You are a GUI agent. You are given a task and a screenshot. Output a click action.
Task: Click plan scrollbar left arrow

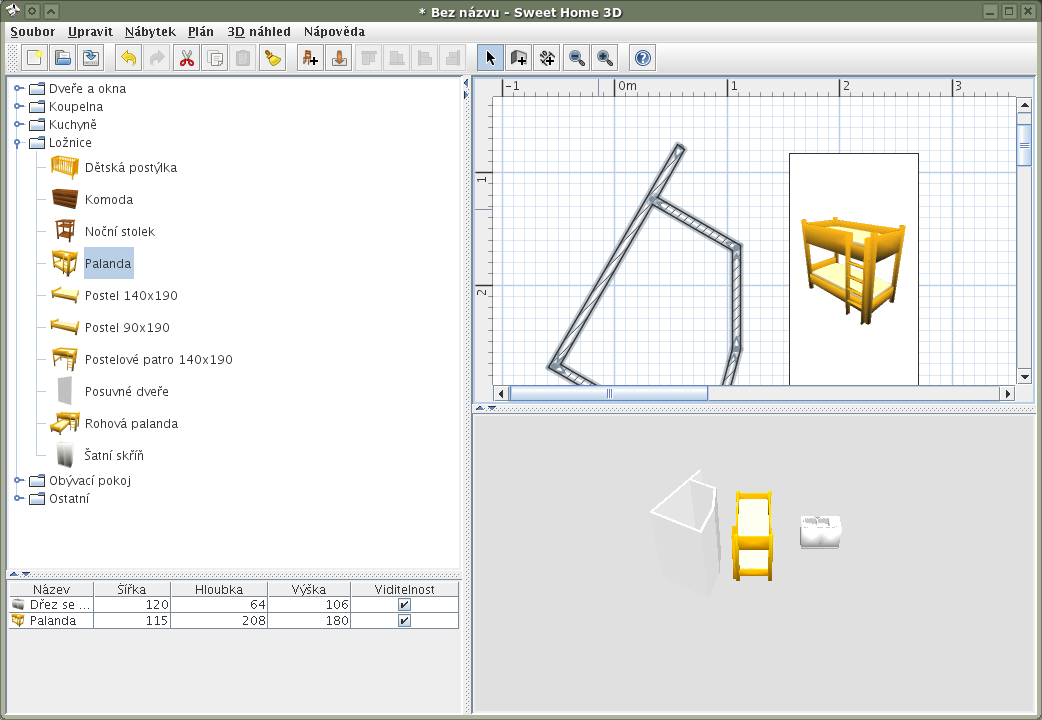click(501, 394)
